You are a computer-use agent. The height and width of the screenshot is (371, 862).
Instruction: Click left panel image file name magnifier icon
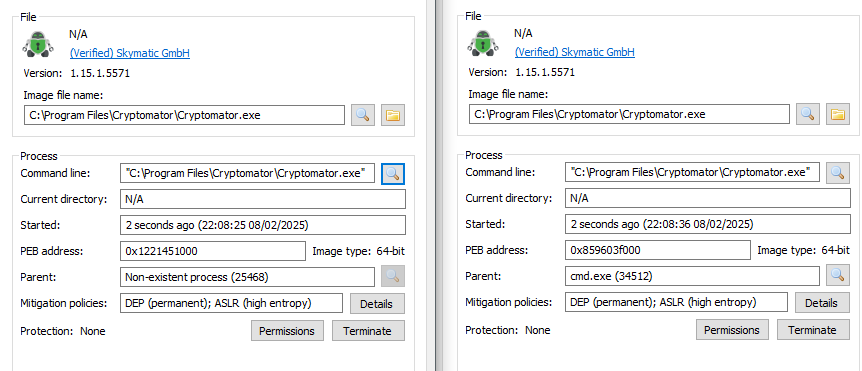[x=363, y=115]
